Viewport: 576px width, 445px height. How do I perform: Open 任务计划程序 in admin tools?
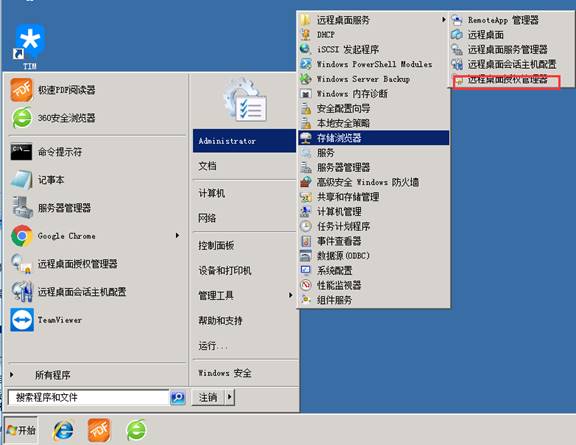374,226
